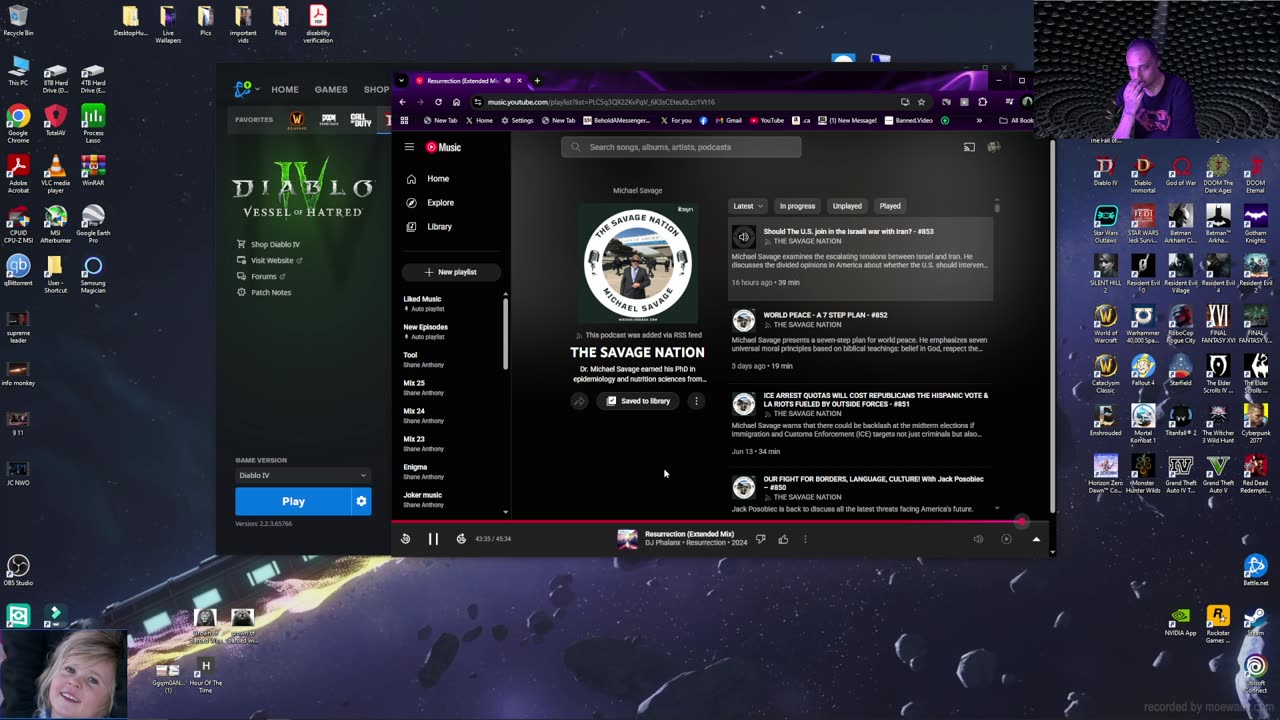The width and height of the screenshot is (1280, 720).
Task: Reload the browser page
Action: 438,102
